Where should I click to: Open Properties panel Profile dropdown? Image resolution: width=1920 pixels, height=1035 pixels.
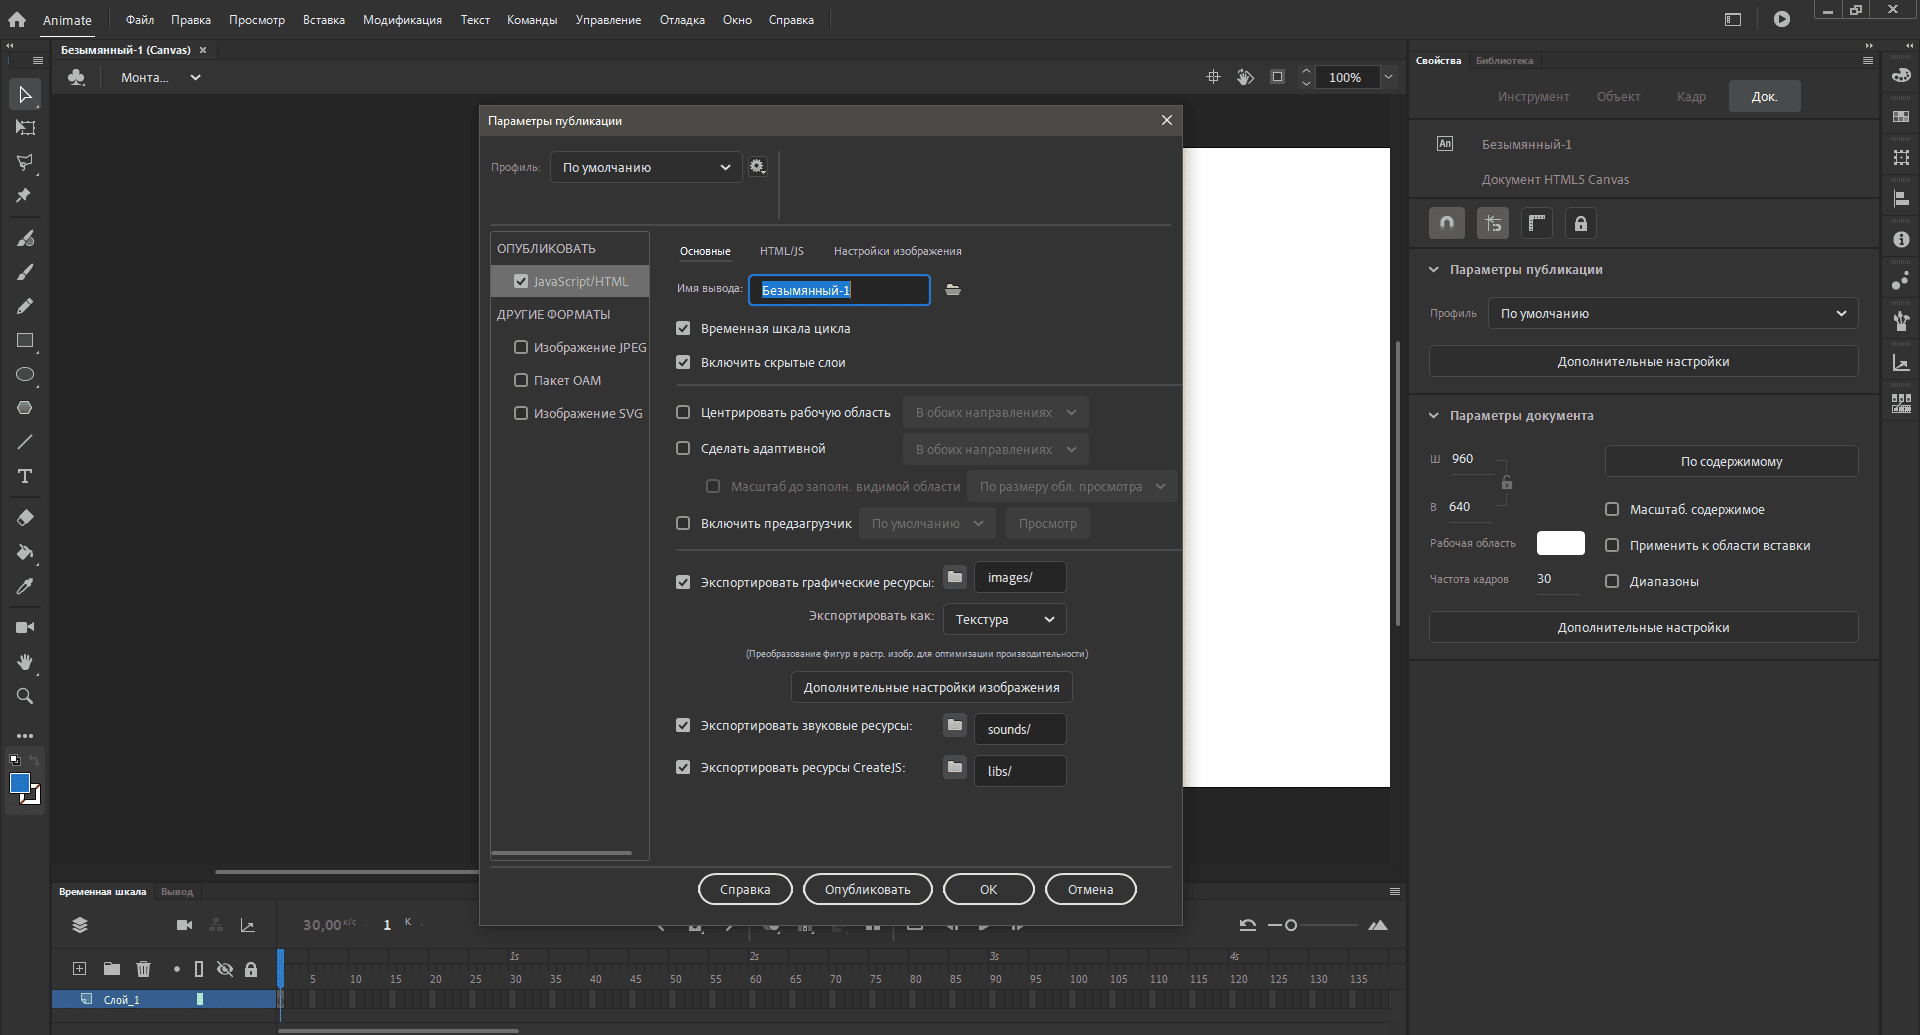click(1673, 313)
